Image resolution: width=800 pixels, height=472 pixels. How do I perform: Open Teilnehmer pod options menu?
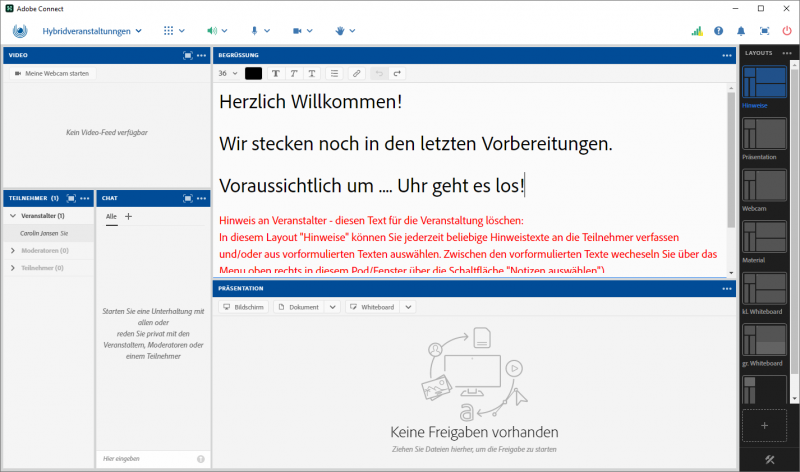(85, 198)
